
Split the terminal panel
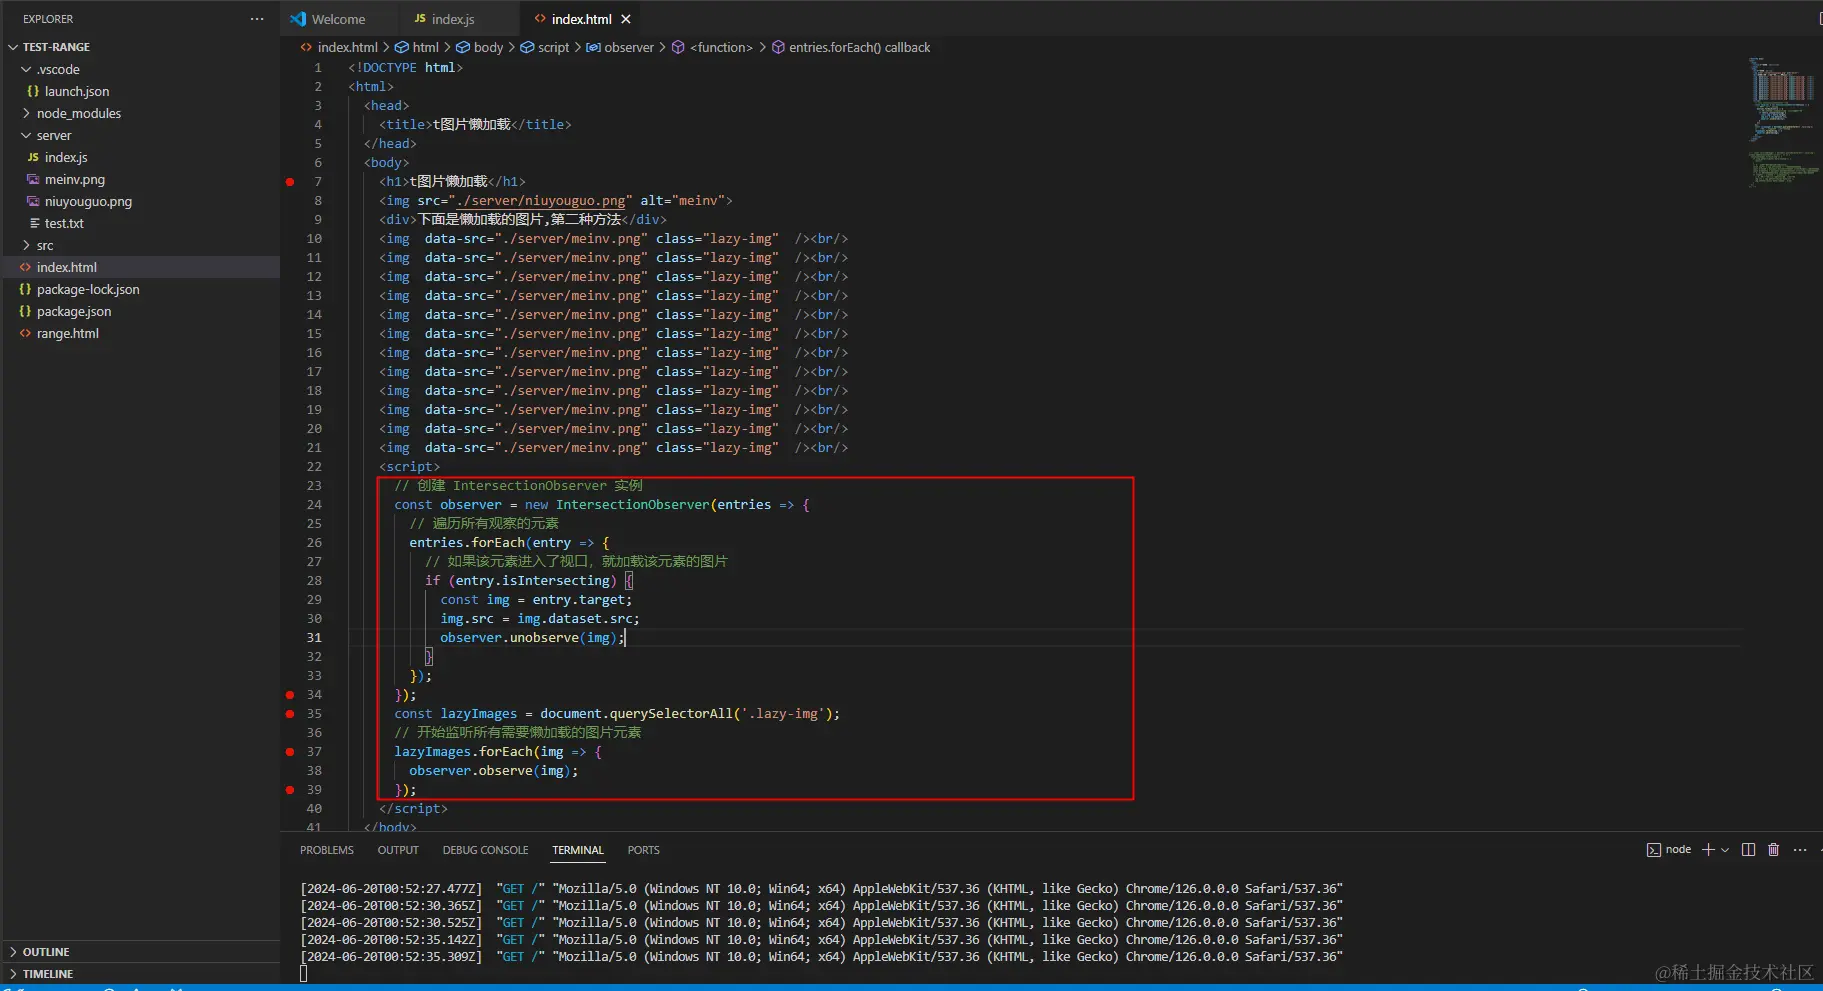[1748, 850]
